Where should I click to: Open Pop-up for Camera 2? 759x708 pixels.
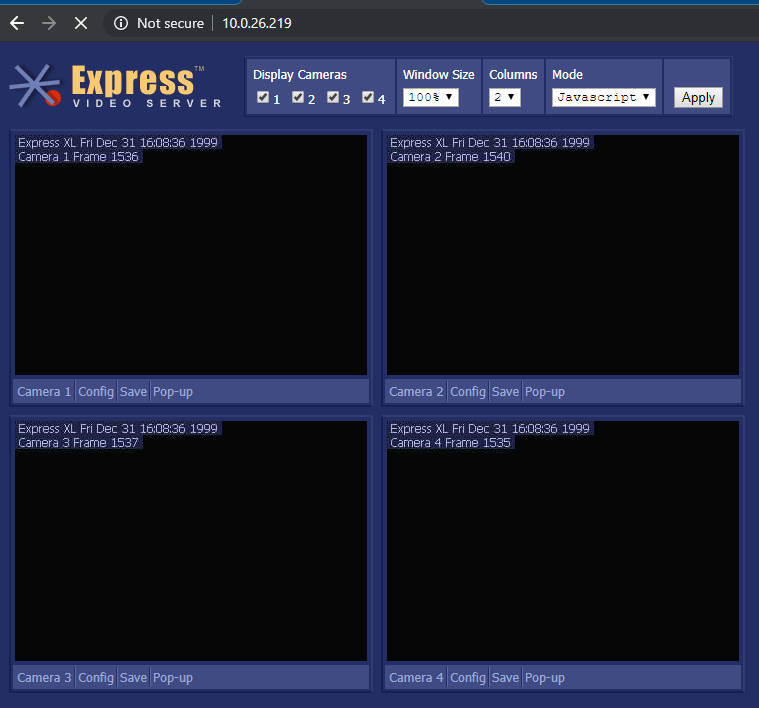pyautogui.click(x=545, y=392)
